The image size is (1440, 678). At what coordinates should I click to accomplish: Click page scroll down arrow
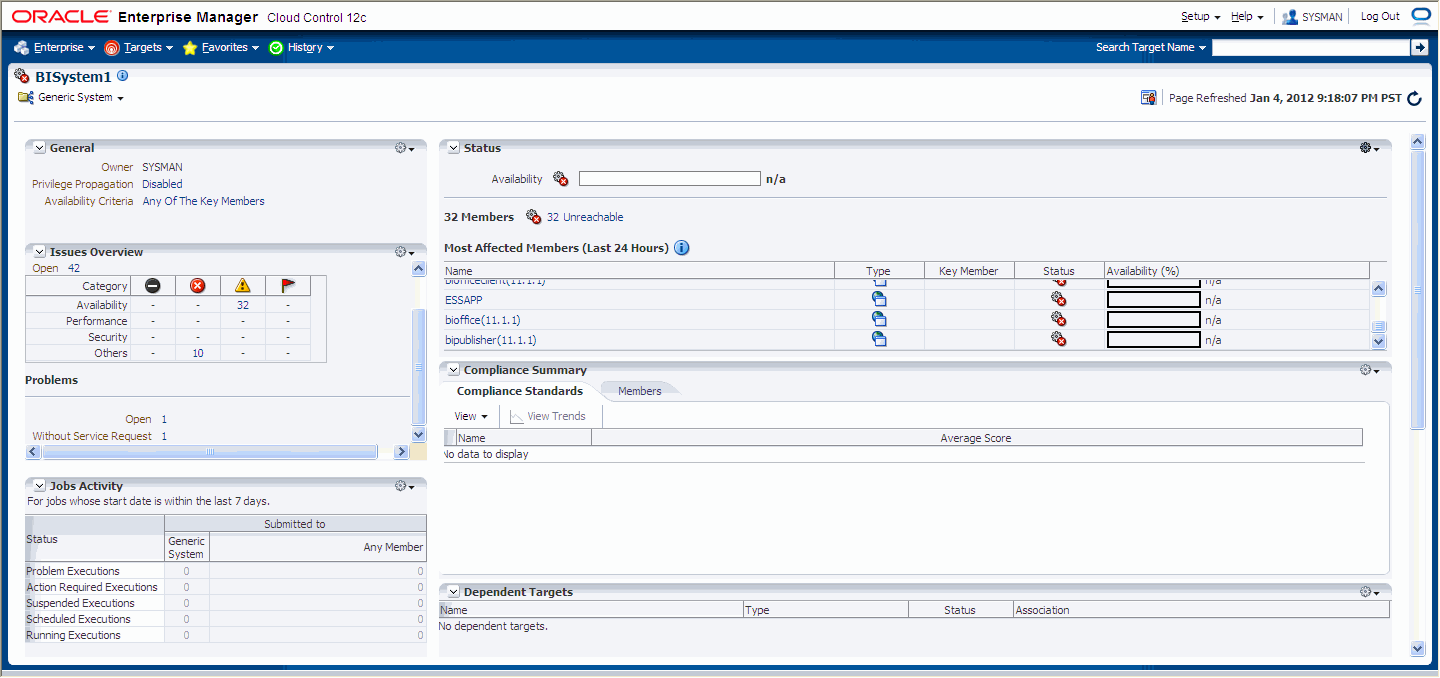point(1417,648)
